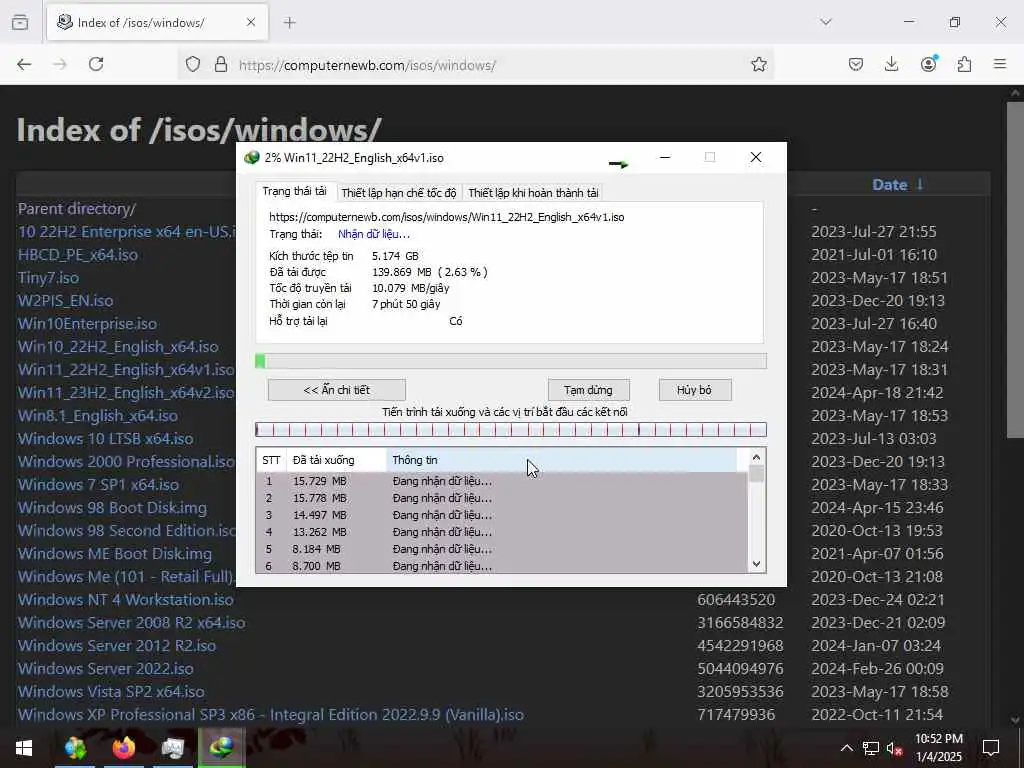Go forward with the browser forward arrow
Image resolution: width=1024 pixels, height=768 pixels.
tap(60, 64)
